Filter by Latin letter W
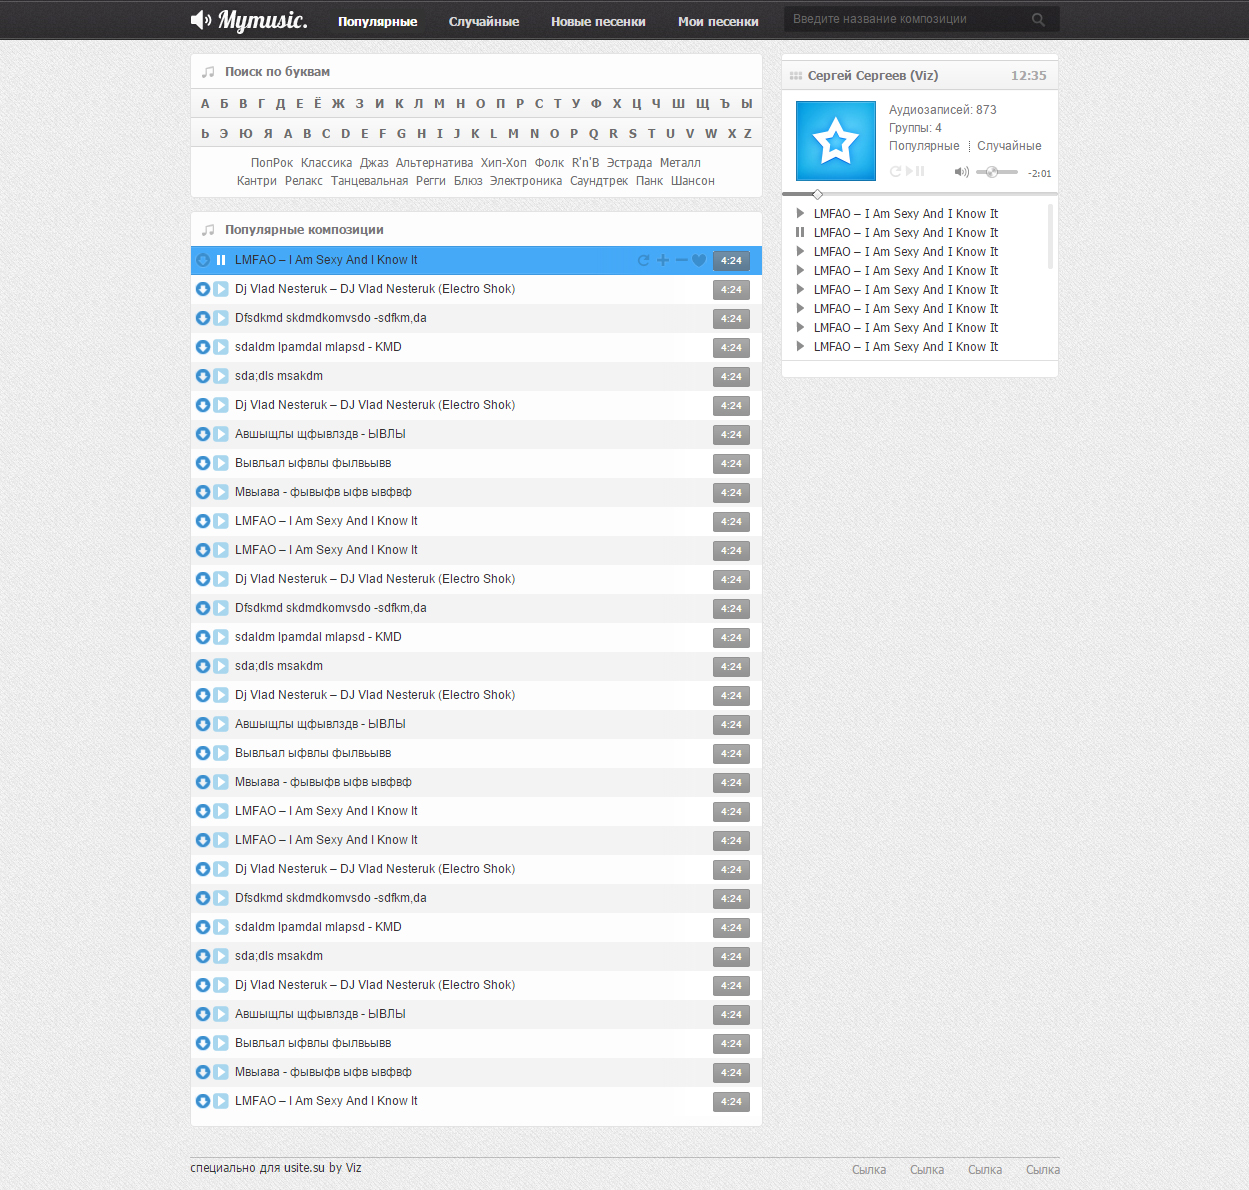 click(x=711, y=134)
